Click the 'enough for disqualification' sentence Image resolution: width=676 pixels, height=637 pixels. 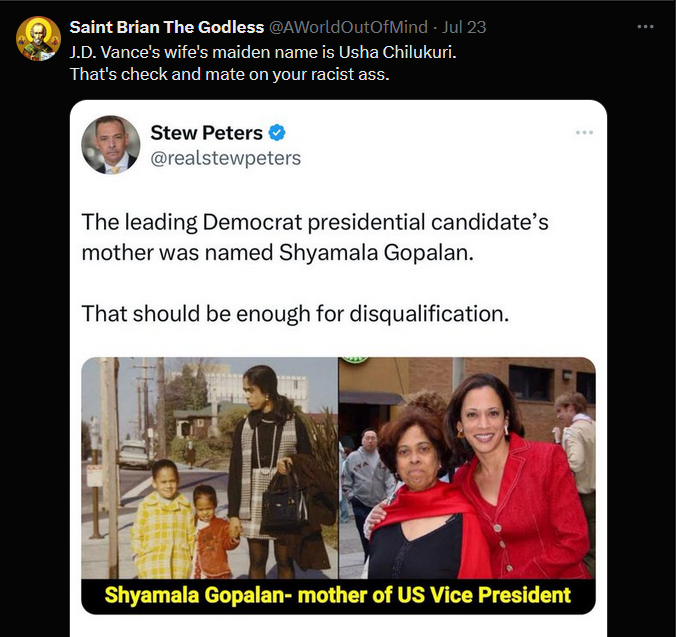coord(295,313)
